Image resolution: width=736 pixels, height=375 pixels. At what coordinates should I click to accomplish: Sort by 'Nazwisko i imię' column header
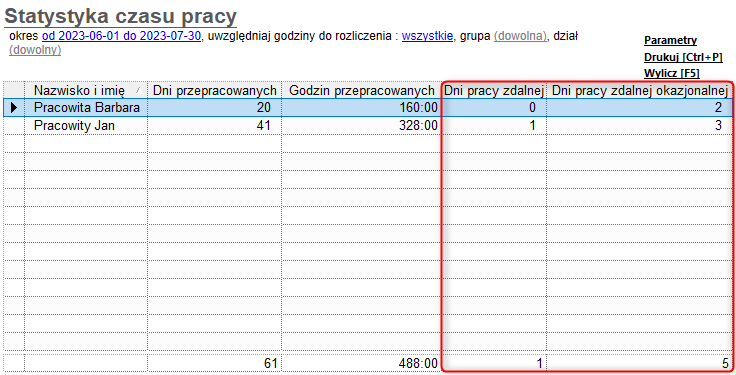click(86, 90)
